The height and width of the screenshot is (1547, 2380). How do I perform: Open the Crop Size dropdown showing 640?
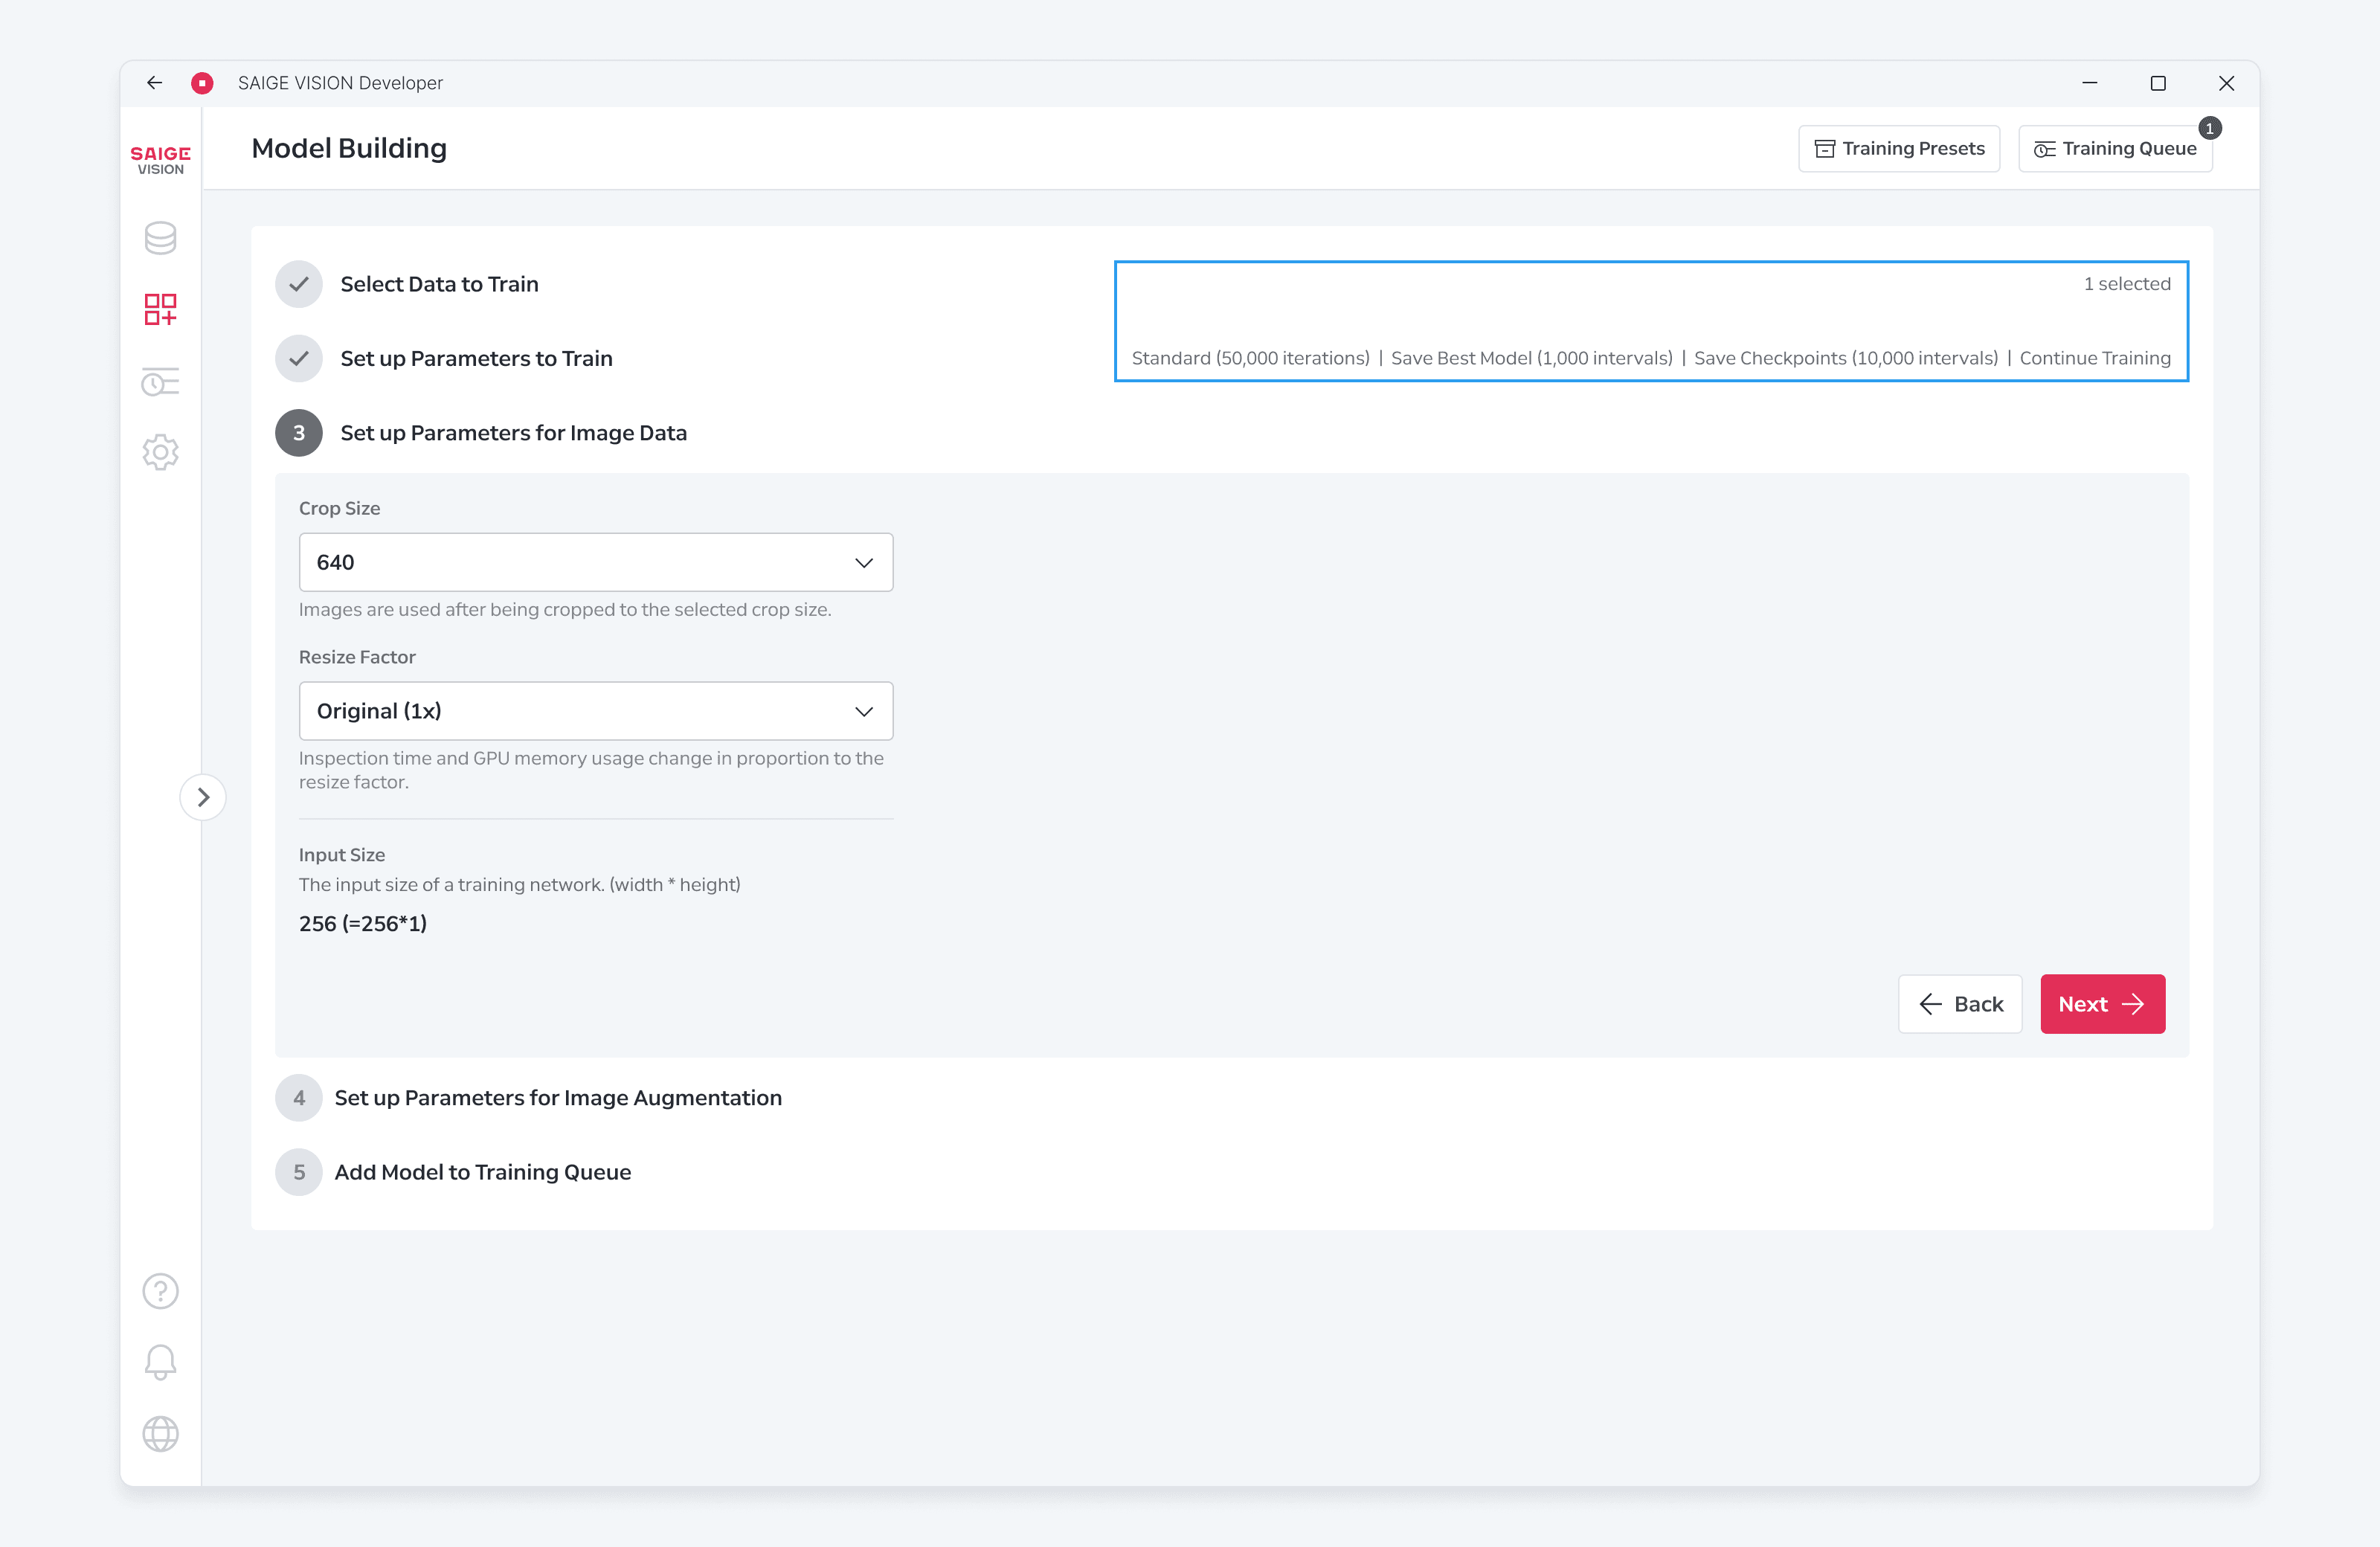click(x=596, y=562)
